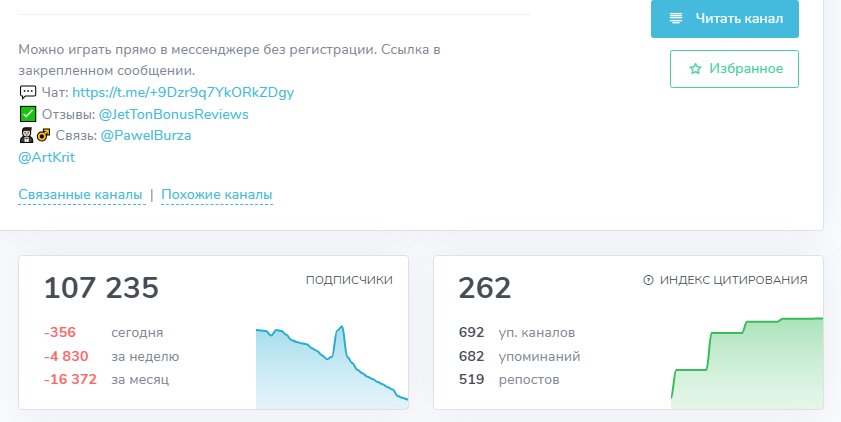Open the t.me chat invite link
The height and width of the screenshot is (422, 841).
coord(183,92)
